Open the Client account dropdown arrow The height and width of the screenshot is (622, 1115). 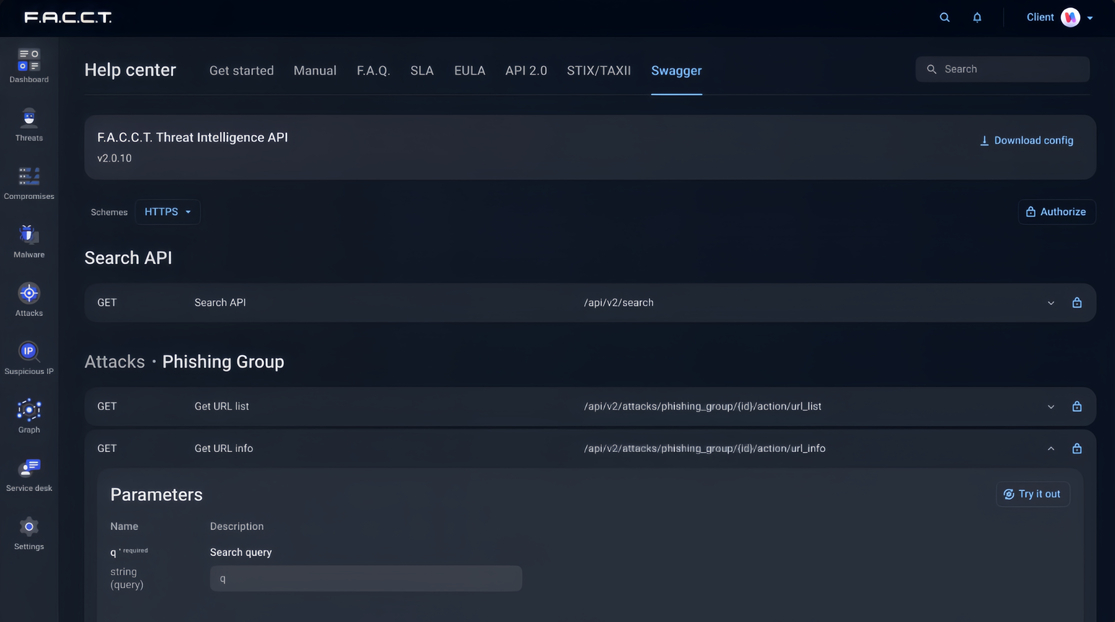pyautogui.click(x=1090, y=18)
